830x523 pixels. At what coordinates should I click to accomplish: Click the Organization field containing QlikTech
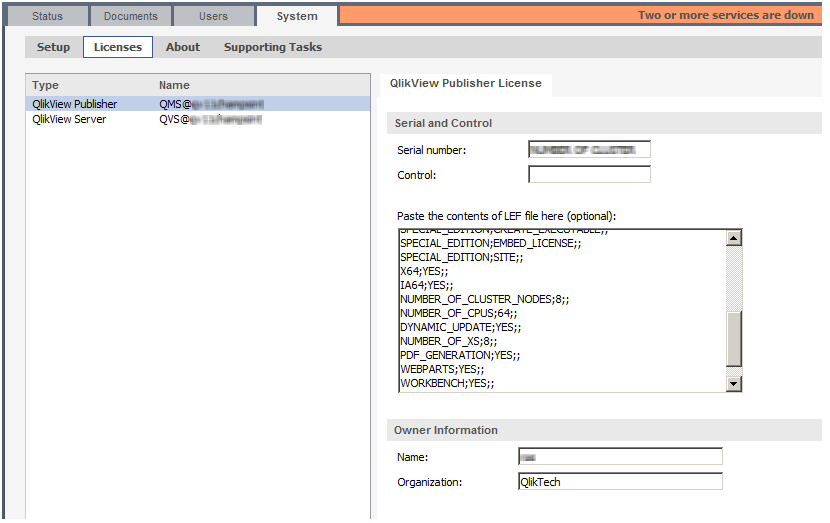pyautogui.click(x=620, y=482)
